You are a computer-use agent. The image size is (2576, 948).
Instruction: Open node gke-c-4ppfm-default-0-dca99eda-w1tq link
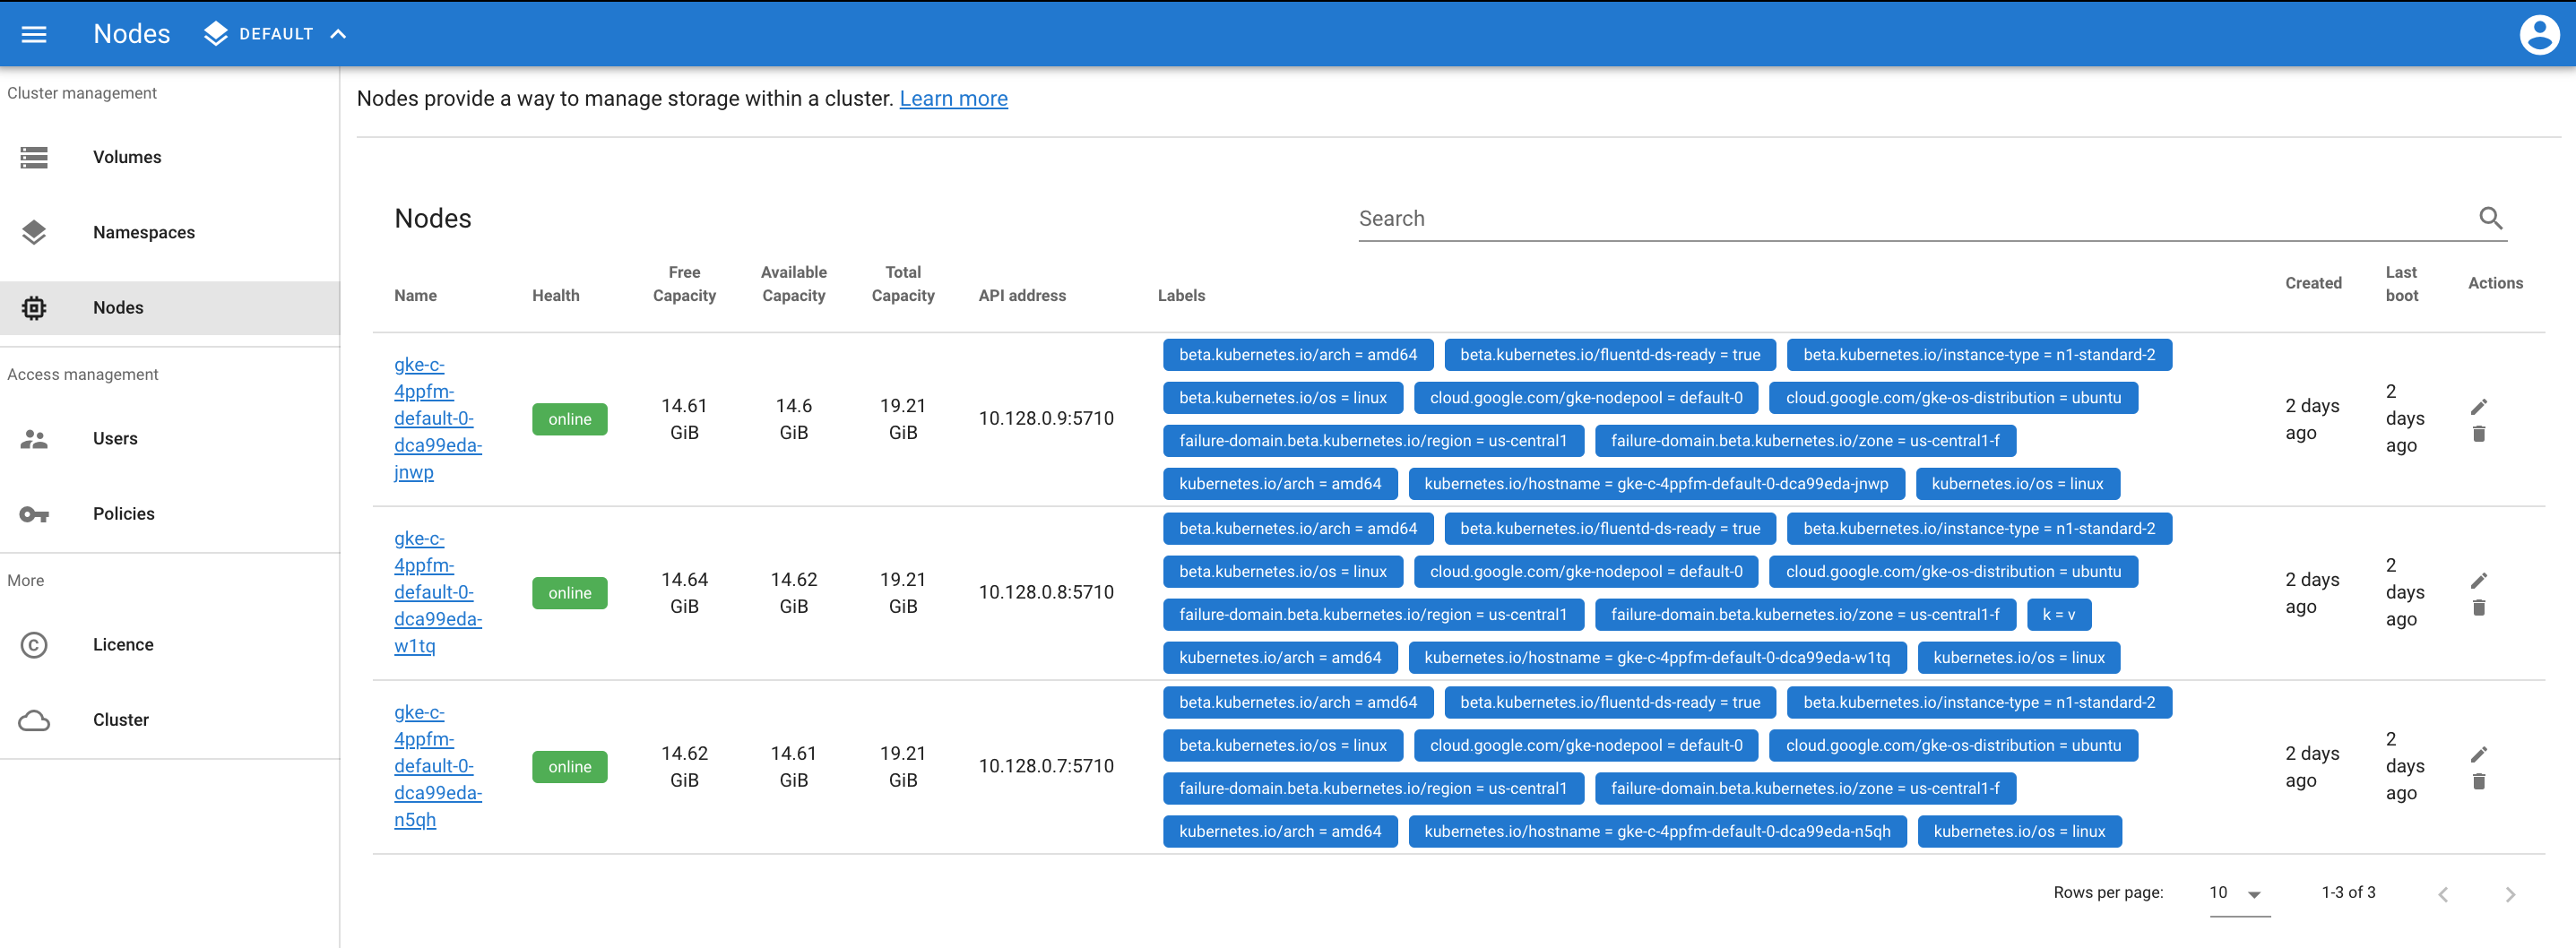point(438,592)
